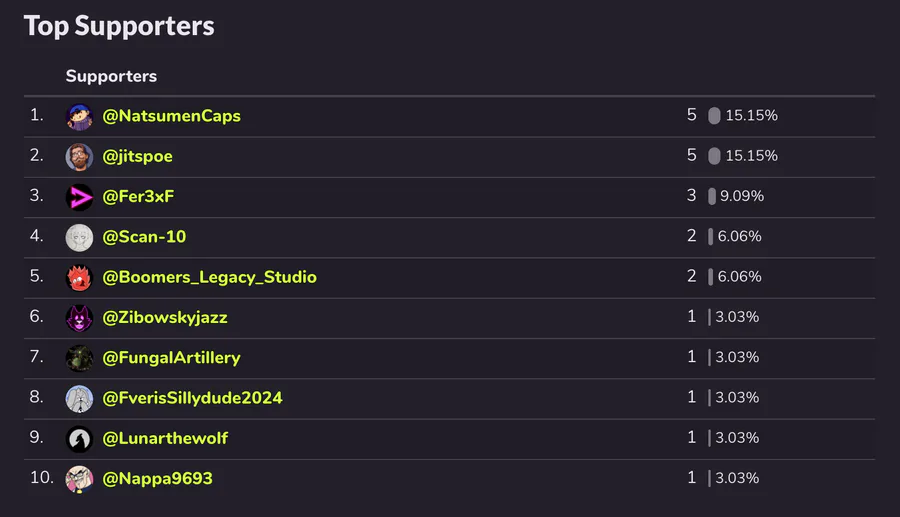Open @FverisSillydude2024 username link

tap(193, 398)
